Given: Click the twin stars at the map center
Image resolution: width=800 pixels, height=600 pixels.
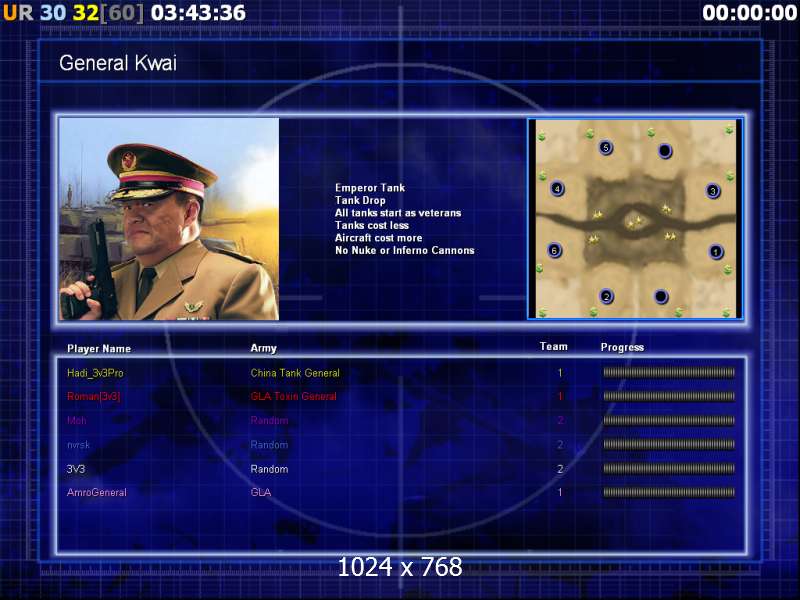Looking at the screenshot, I should (635, 222).
